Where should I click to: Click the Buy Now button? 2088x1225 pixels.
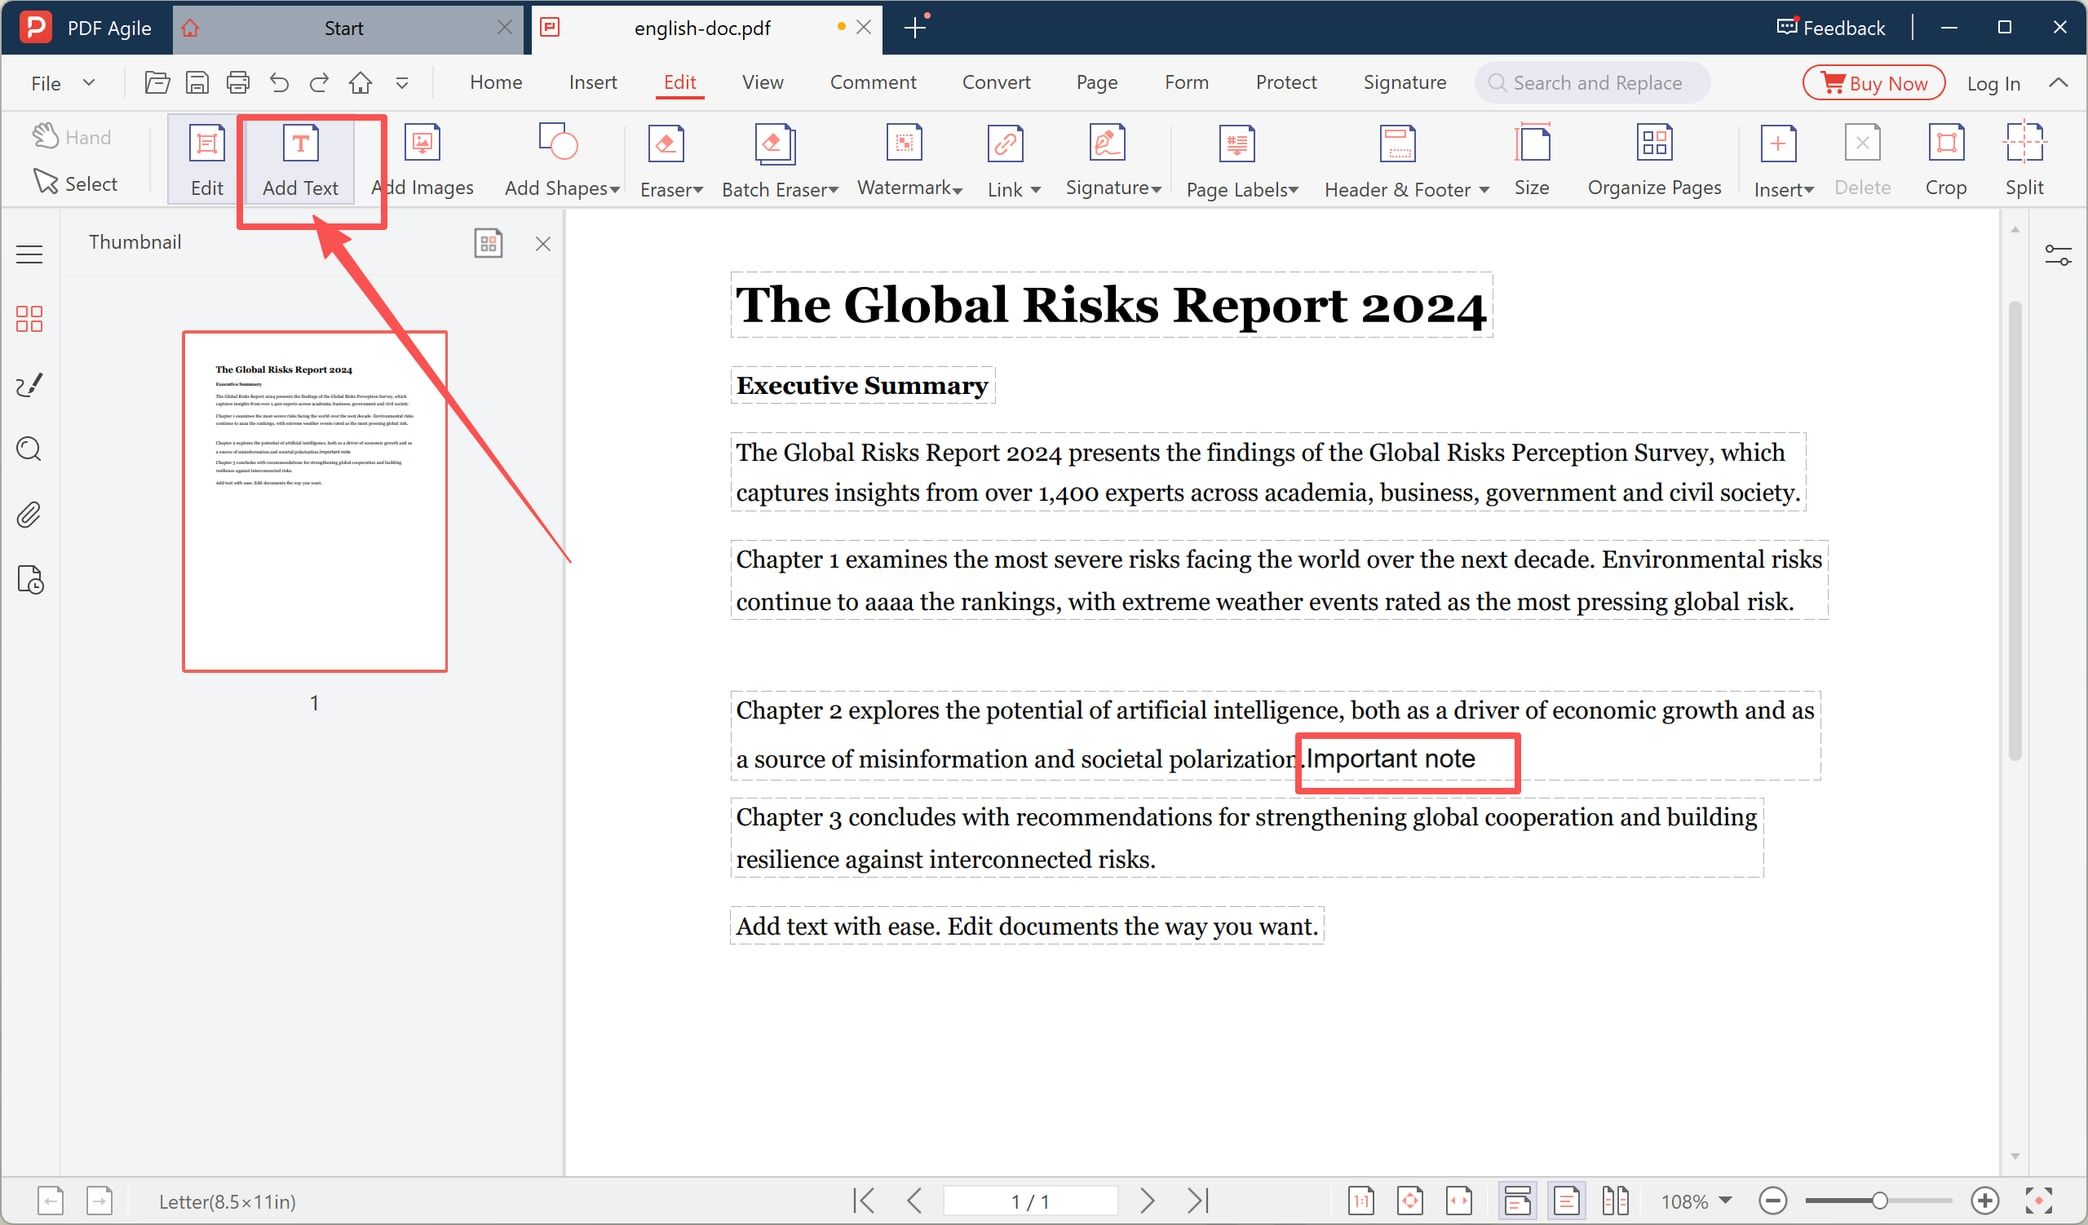[x=1873, y=83]
